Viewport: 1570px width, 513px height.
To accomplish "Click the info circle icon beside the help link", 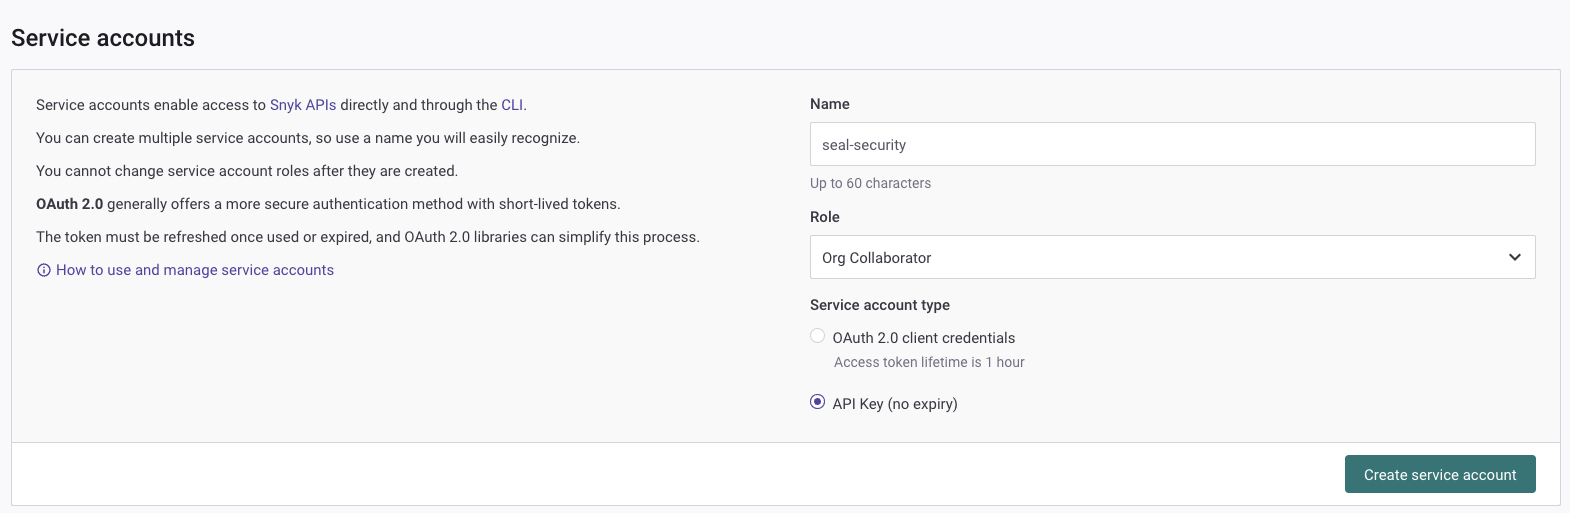I will 43,270.
